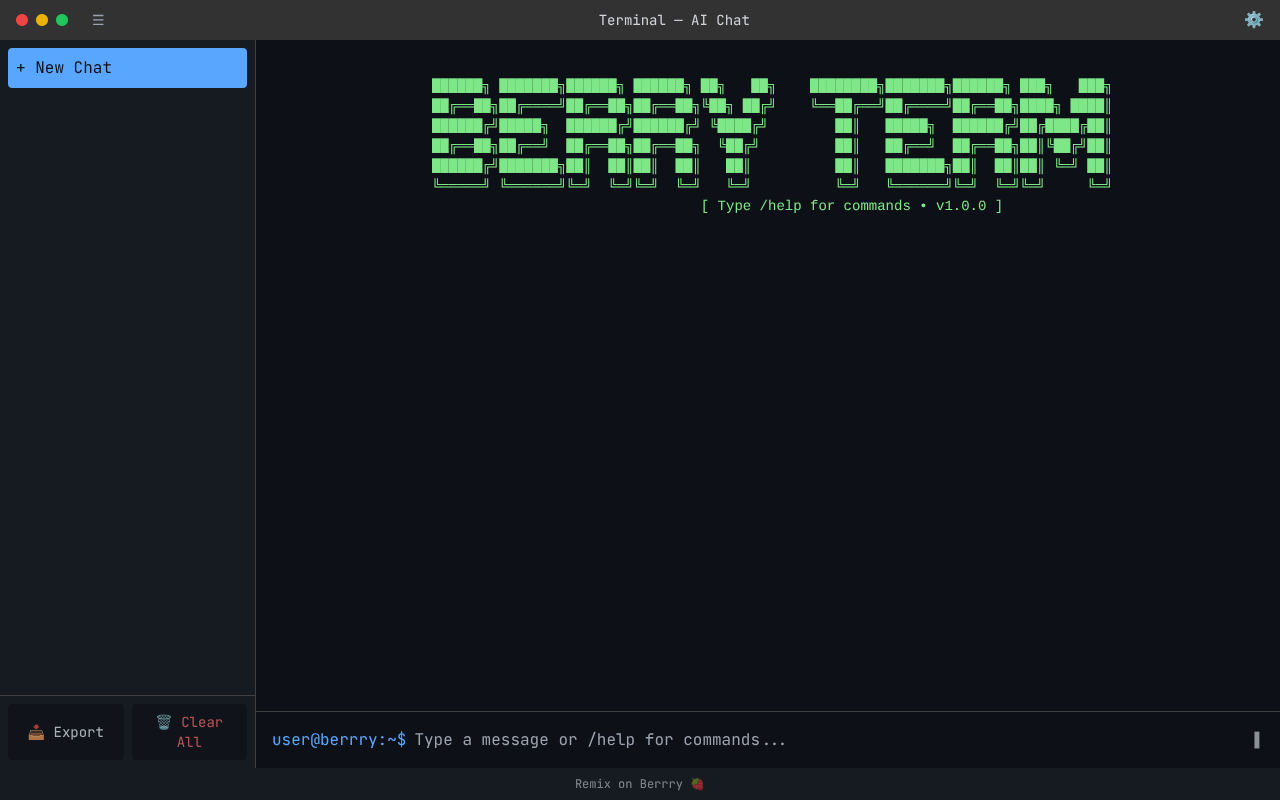Click the trash can icon in Clear All
The width and height of the screenshot is (1280, 800).
pyautogui.click(x=164, y=722)
